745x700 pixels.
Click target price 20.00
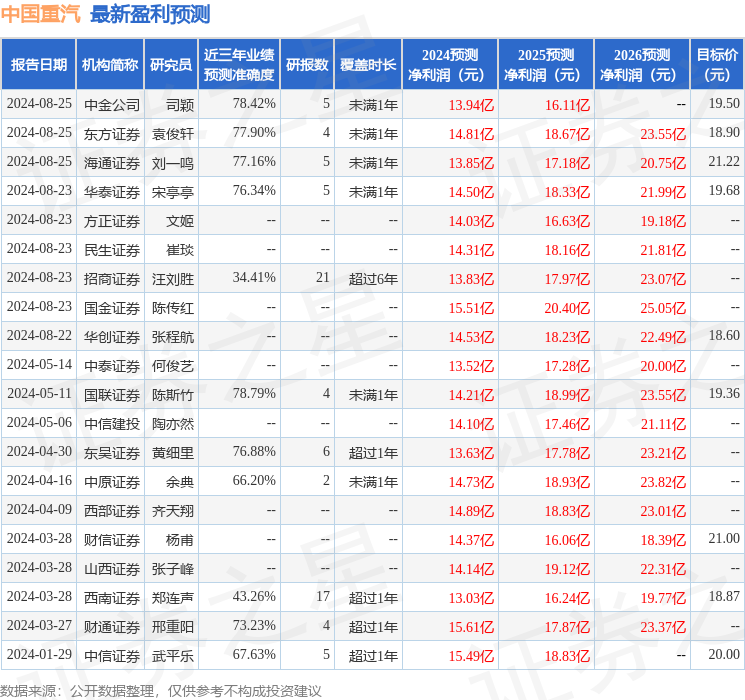(x=724, y=654)
